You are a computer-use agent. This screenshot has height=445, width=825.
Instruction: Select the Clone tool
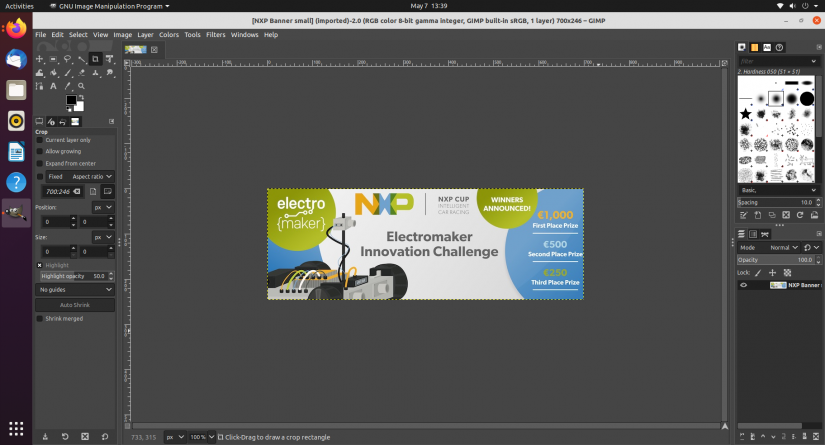(95, 73)
